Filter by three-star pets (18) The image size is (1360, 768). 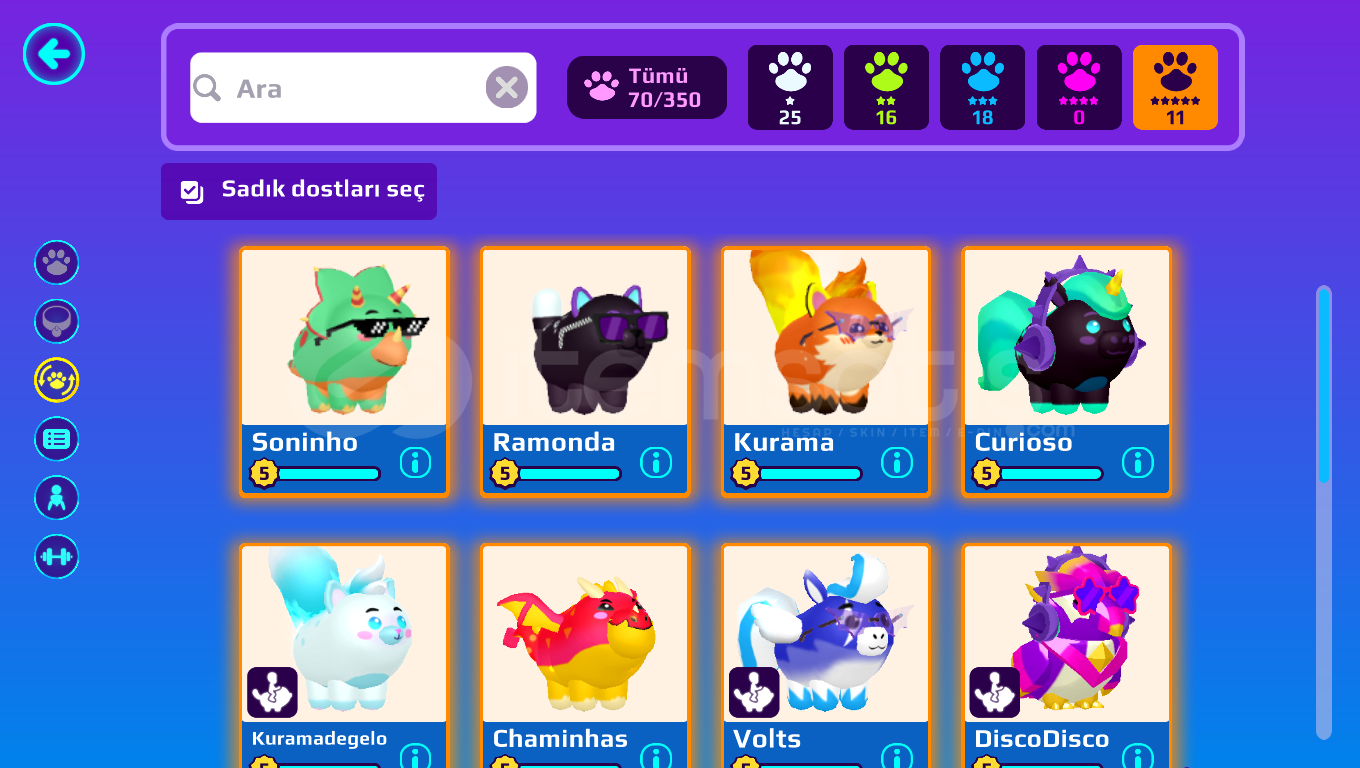982,88
